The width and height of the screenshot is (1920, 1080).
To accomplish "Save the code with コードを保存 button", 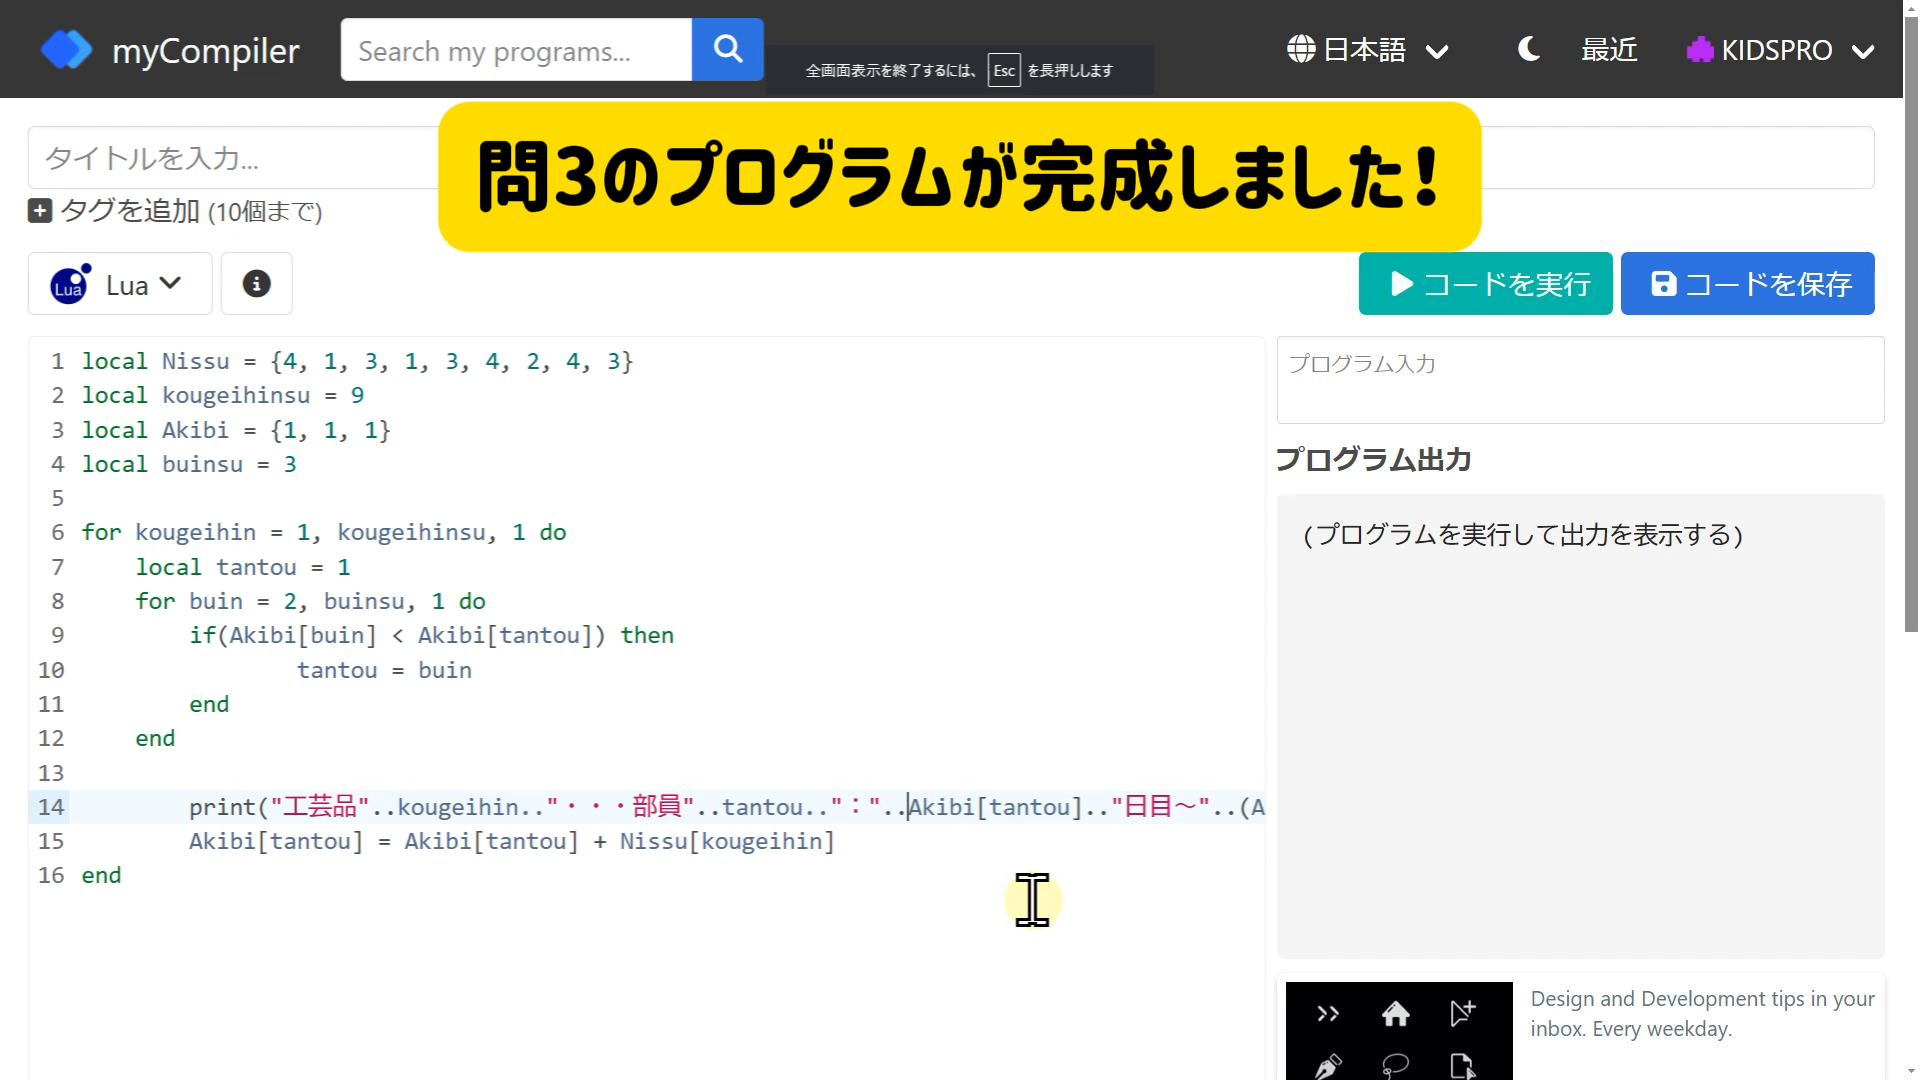I will pos(1747,284).
